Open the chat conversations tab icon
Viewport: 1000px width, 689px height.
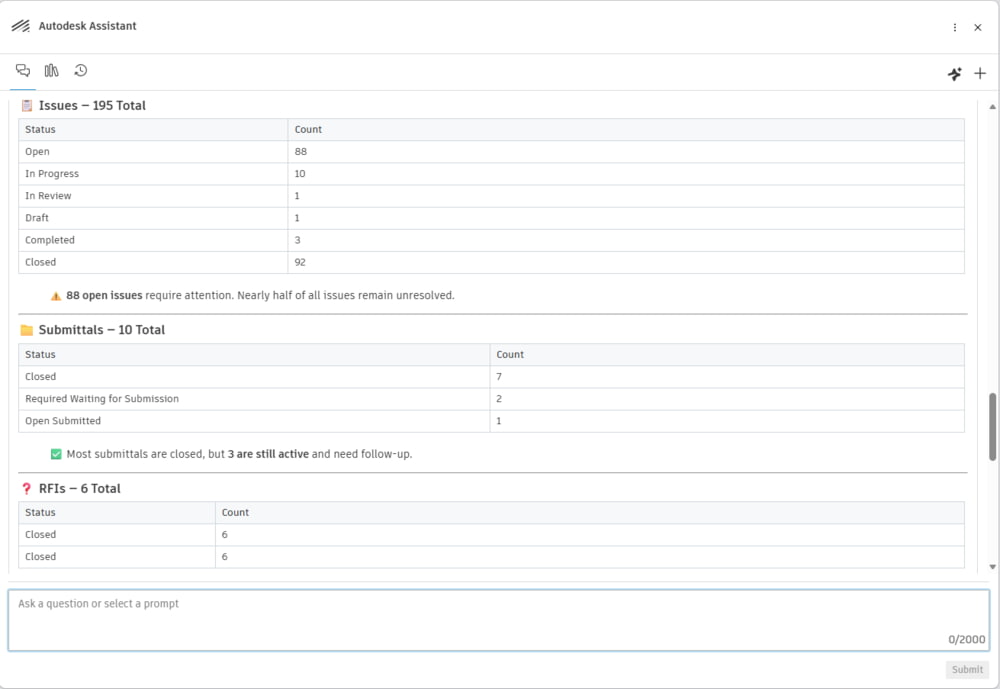coord(23,70)
